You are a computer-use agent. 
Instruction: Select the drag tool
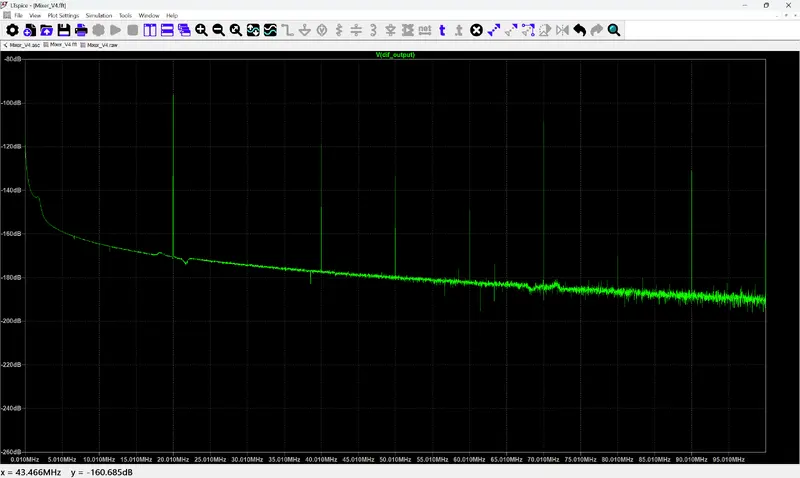coord(528,30)
